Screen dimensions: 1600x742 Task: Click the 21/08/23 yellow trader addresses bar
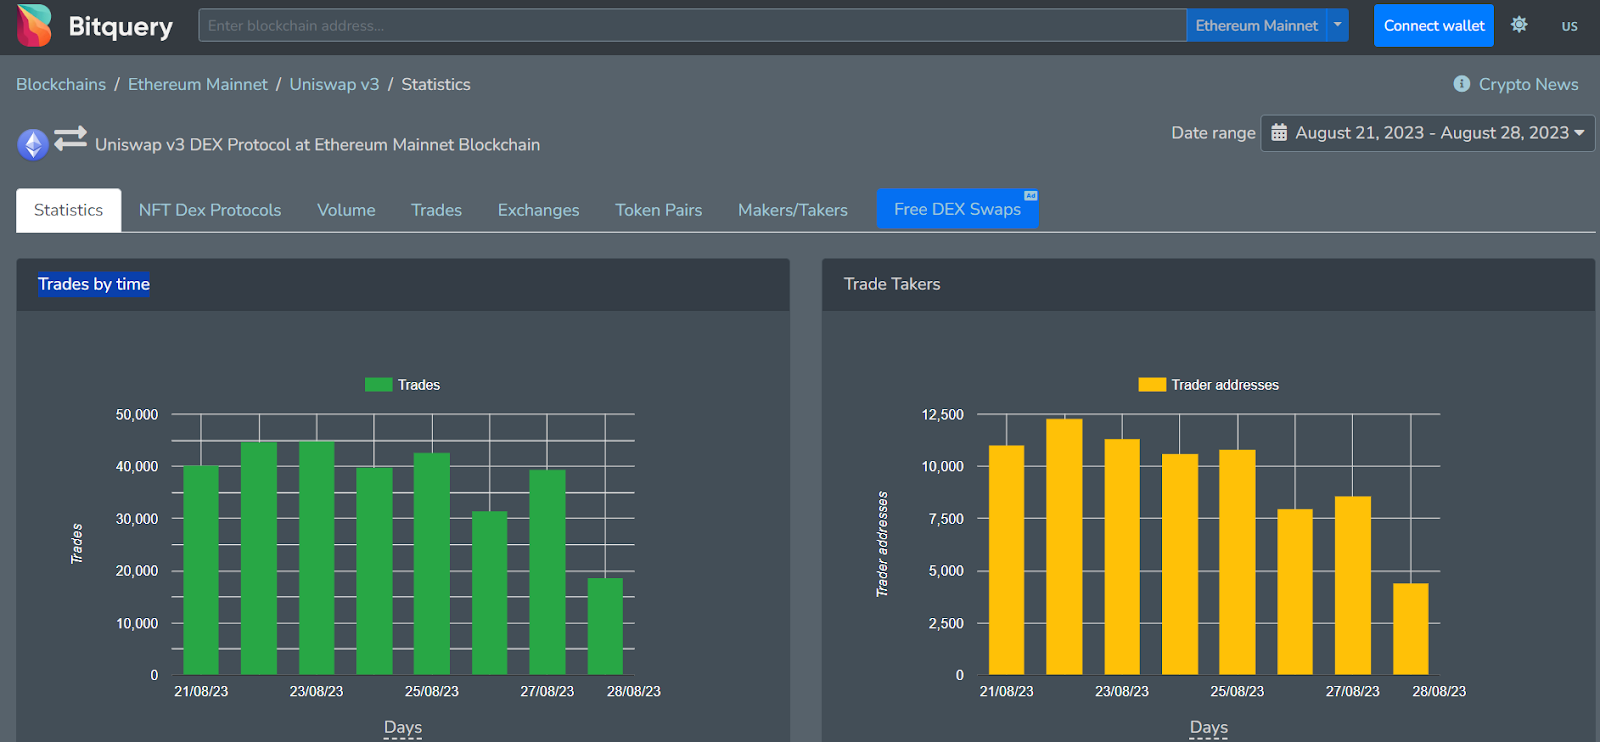[1006, 560]
